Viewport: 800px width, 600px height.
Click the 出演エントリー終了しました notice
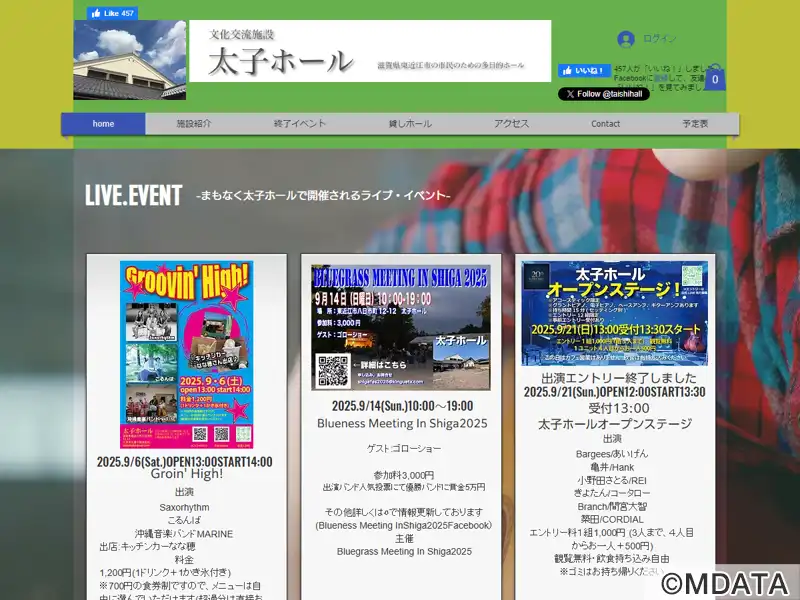(x=618, y=378)
